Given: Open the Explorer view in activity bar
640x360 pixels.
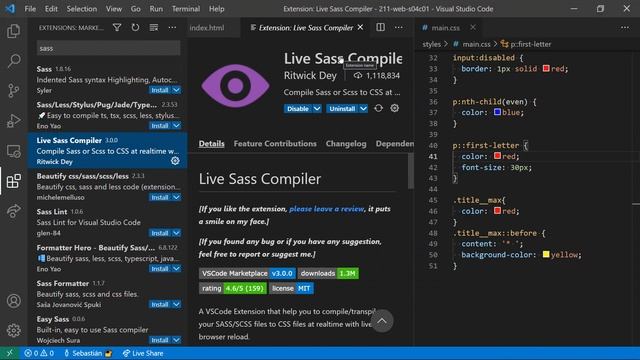Looking at the screenshot, I should point(13,31).
